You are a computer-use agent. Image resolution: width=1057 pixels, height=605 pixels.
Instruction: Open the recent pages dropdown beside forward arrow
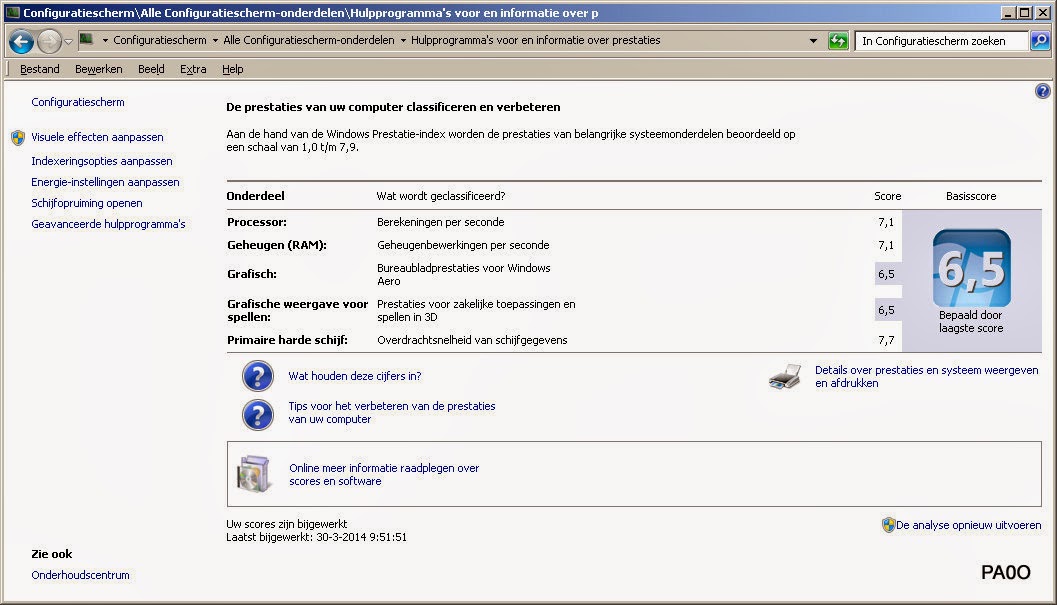[x=68, y=42]
